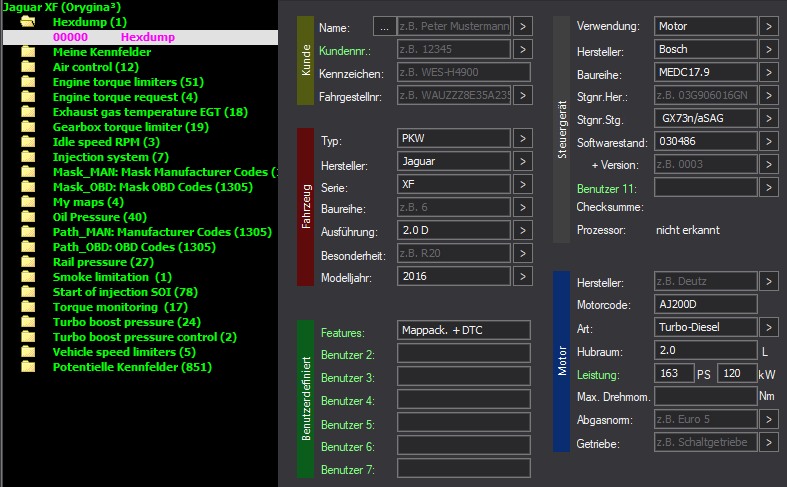Screen dimensions: 787x487
Task: Click folder icon beside Vehicle speed limiters
Action: [x=28, y=352]
